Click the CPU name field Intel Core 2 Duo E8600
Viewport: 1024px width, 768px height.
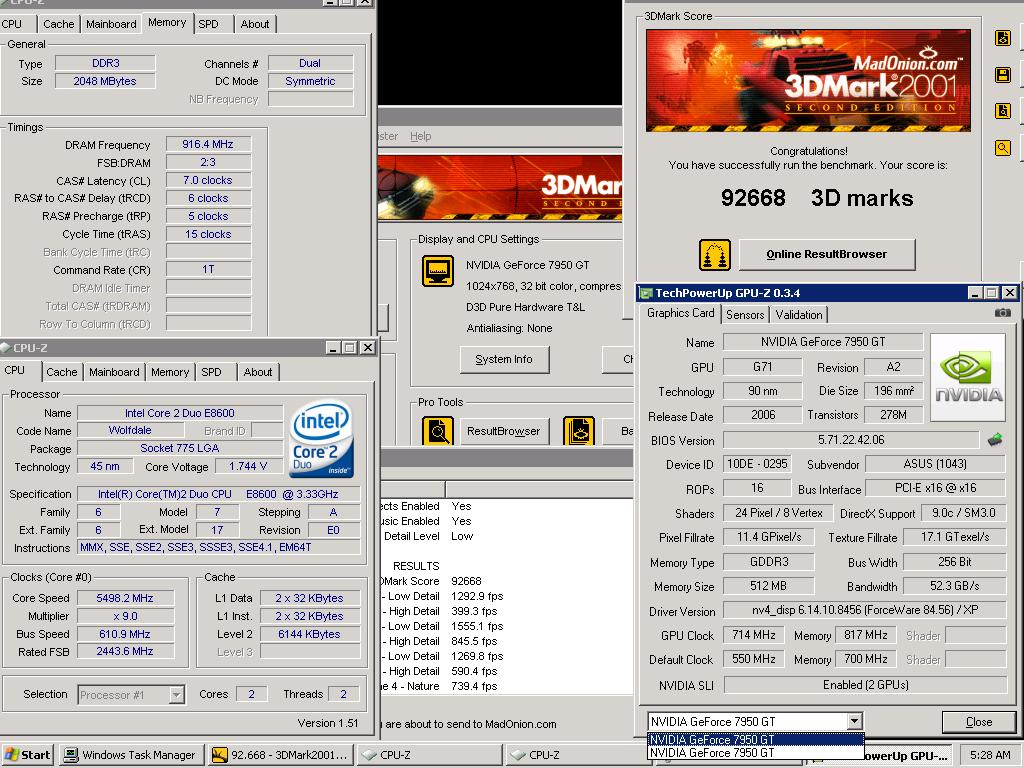click(x=180, y=413)
